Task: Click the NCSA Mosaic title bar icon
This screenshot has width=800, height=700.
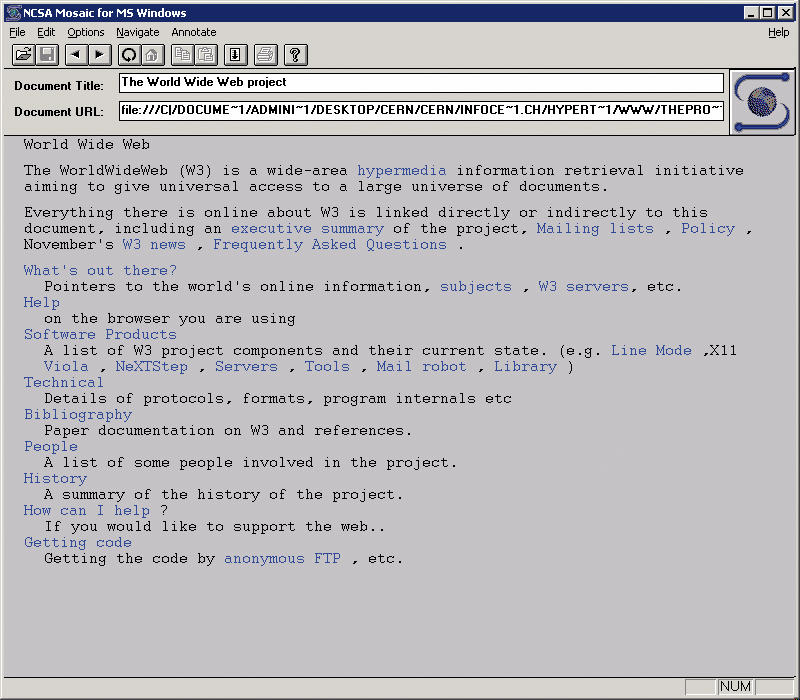Action: [x=13, y=13]
